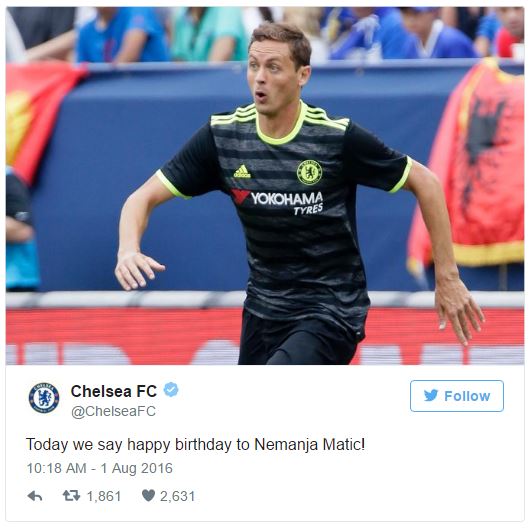Image resolution: width=532 pixels, height=528 pixels.
Task: Click the 1 Aug 2016 date text
Action: click(137, 468)
